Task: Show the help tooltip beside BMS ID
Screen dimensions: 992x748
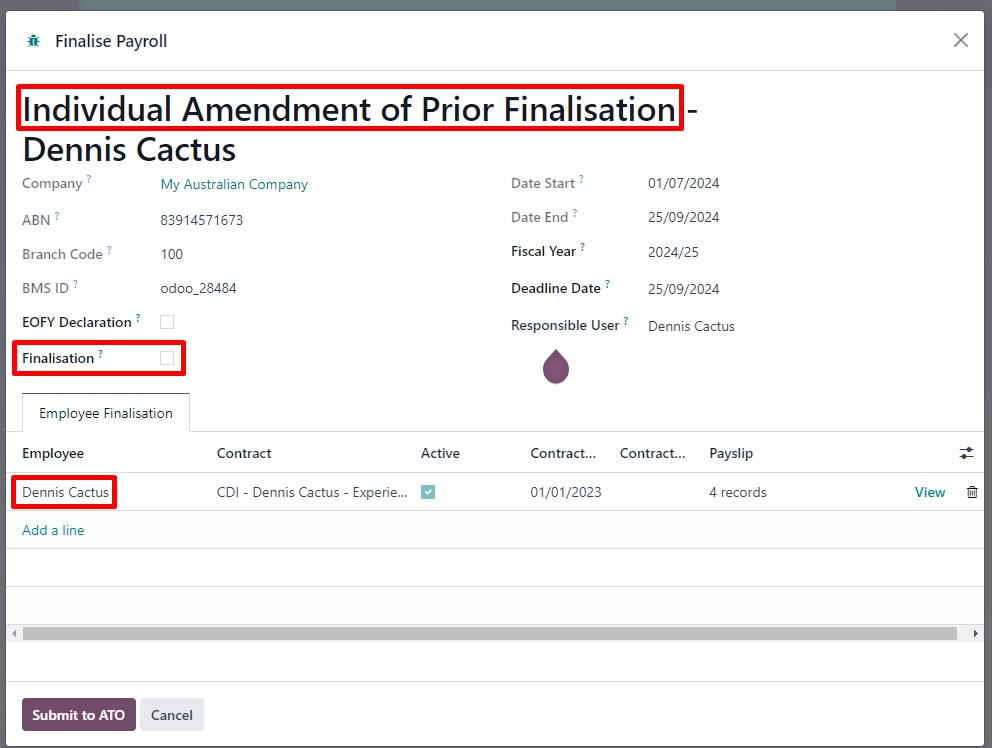Action: point(75,285)
